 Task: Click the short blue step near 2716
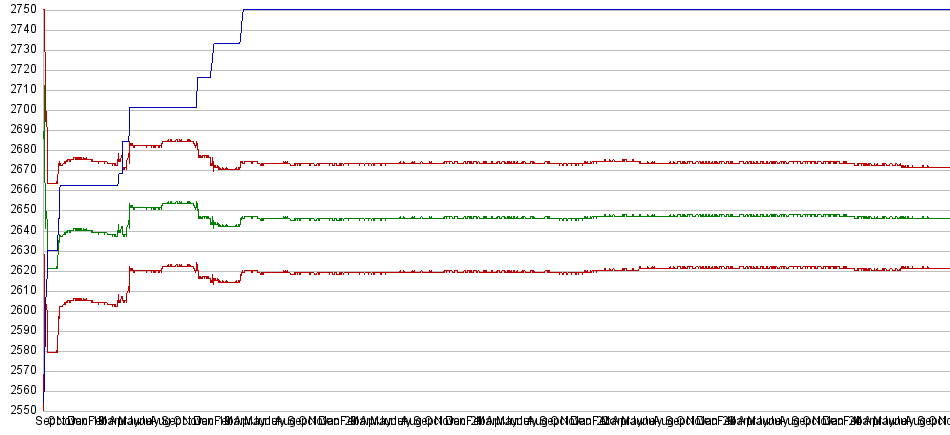[204, 77]
